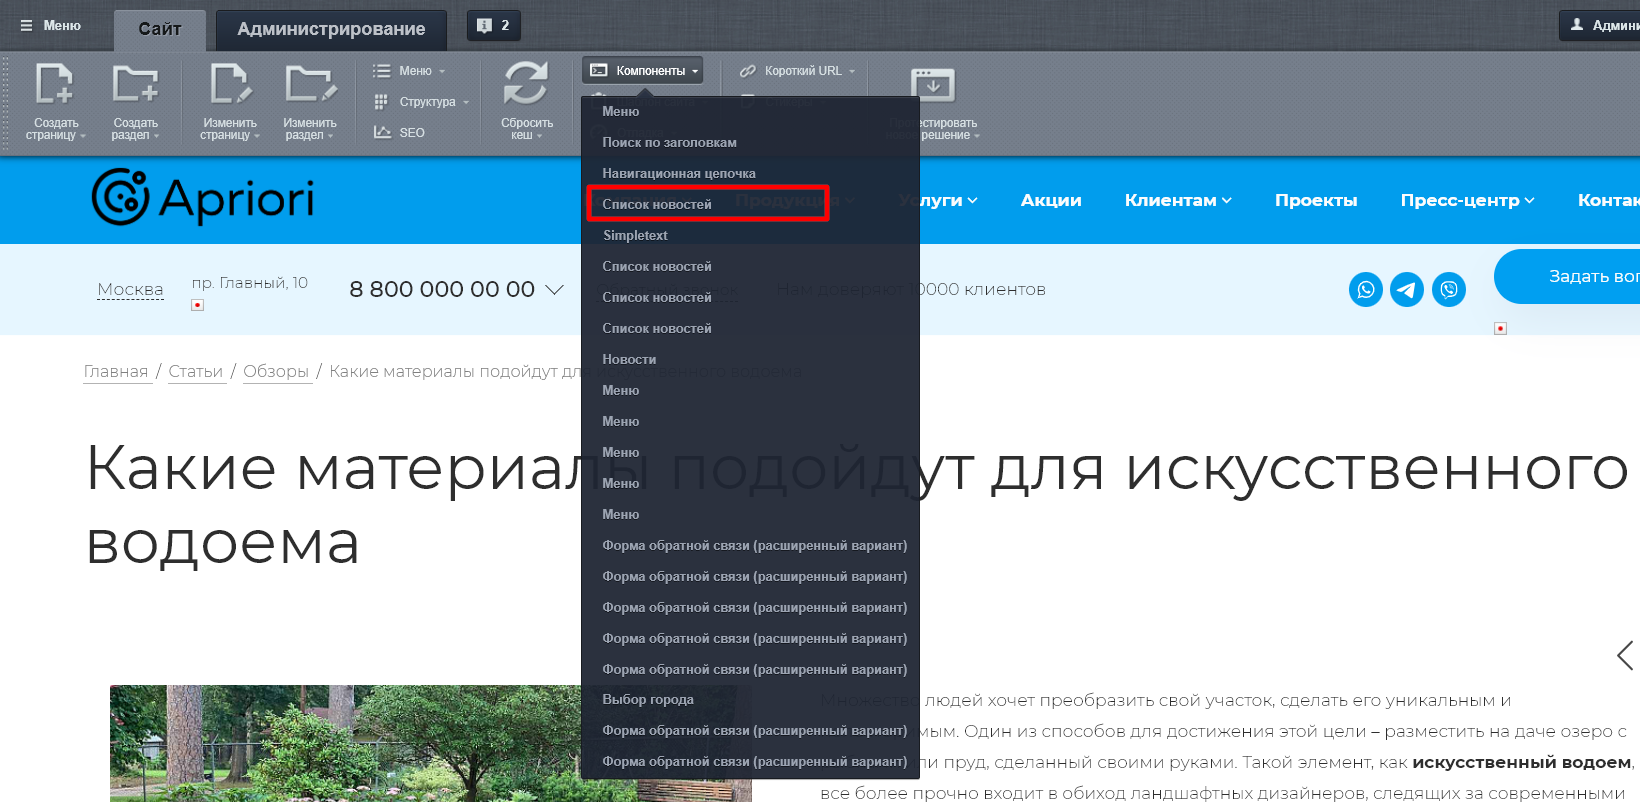Click the Reset cache refresh icon
This screenshot has height=802, width=1640.
[x=526, y=84]
